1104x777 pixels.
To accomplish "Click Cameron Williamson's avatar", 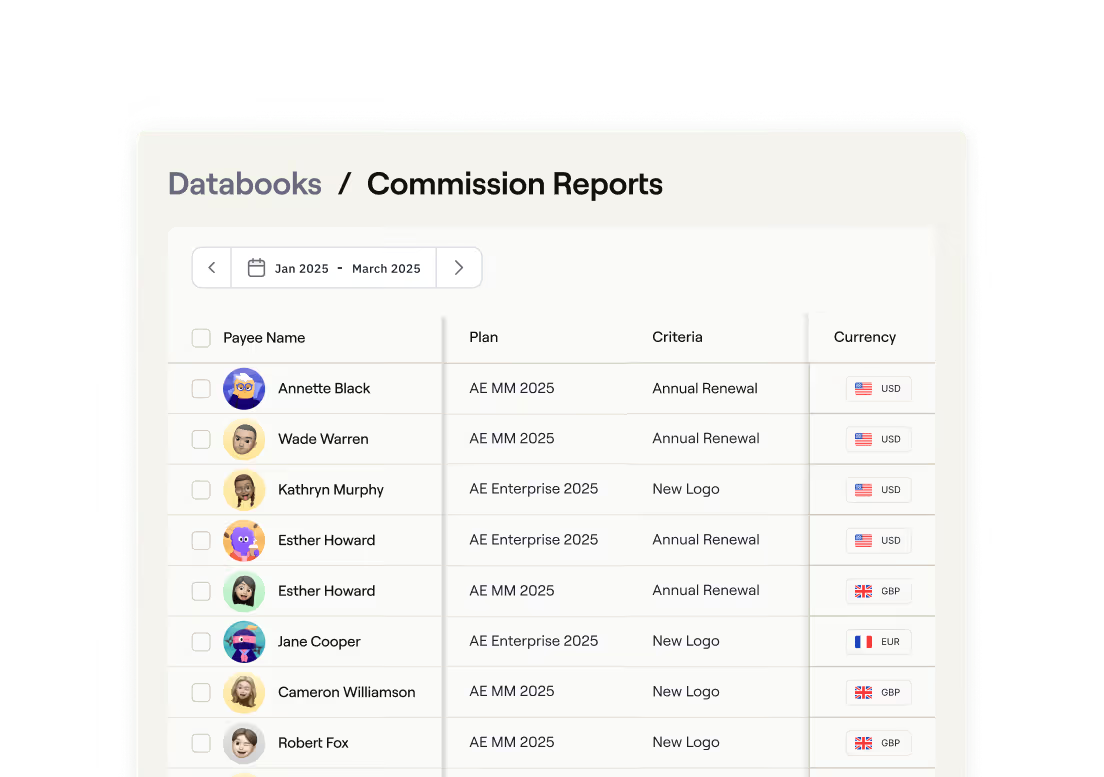I will tap(244, 693).
